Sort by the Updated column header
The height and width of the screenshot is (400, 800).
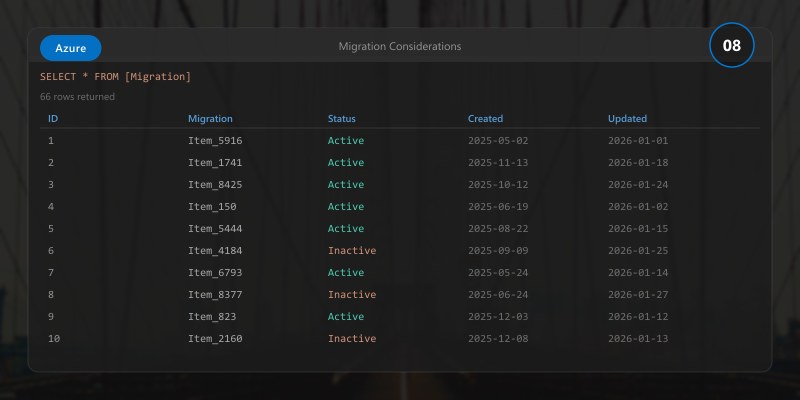pyautogui.click(x=627, y=118)
